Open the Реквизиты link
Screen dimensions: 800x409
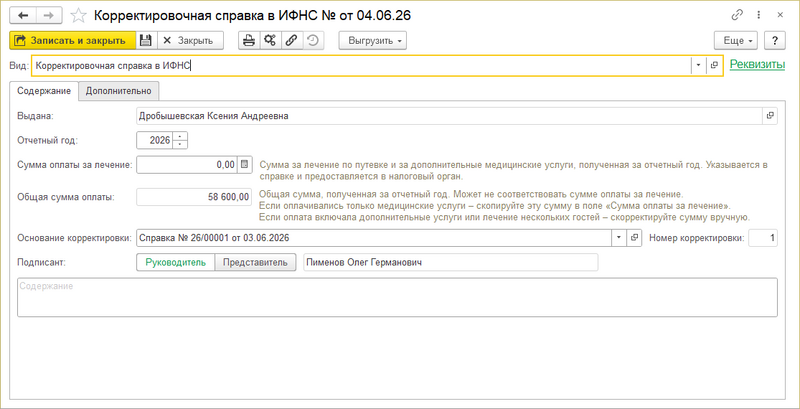click(757, 65)
